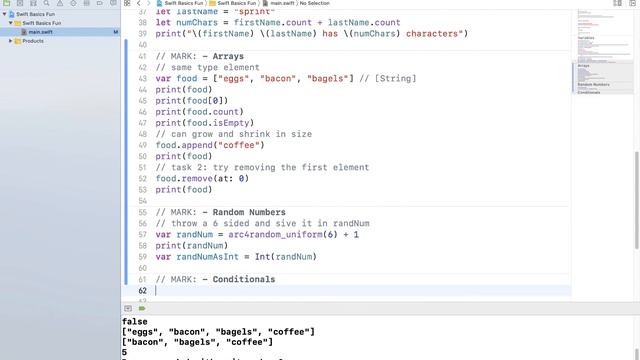The image size is (640, 360).
Task: Go forward in editor history
Action: click(x=148, y=3)
